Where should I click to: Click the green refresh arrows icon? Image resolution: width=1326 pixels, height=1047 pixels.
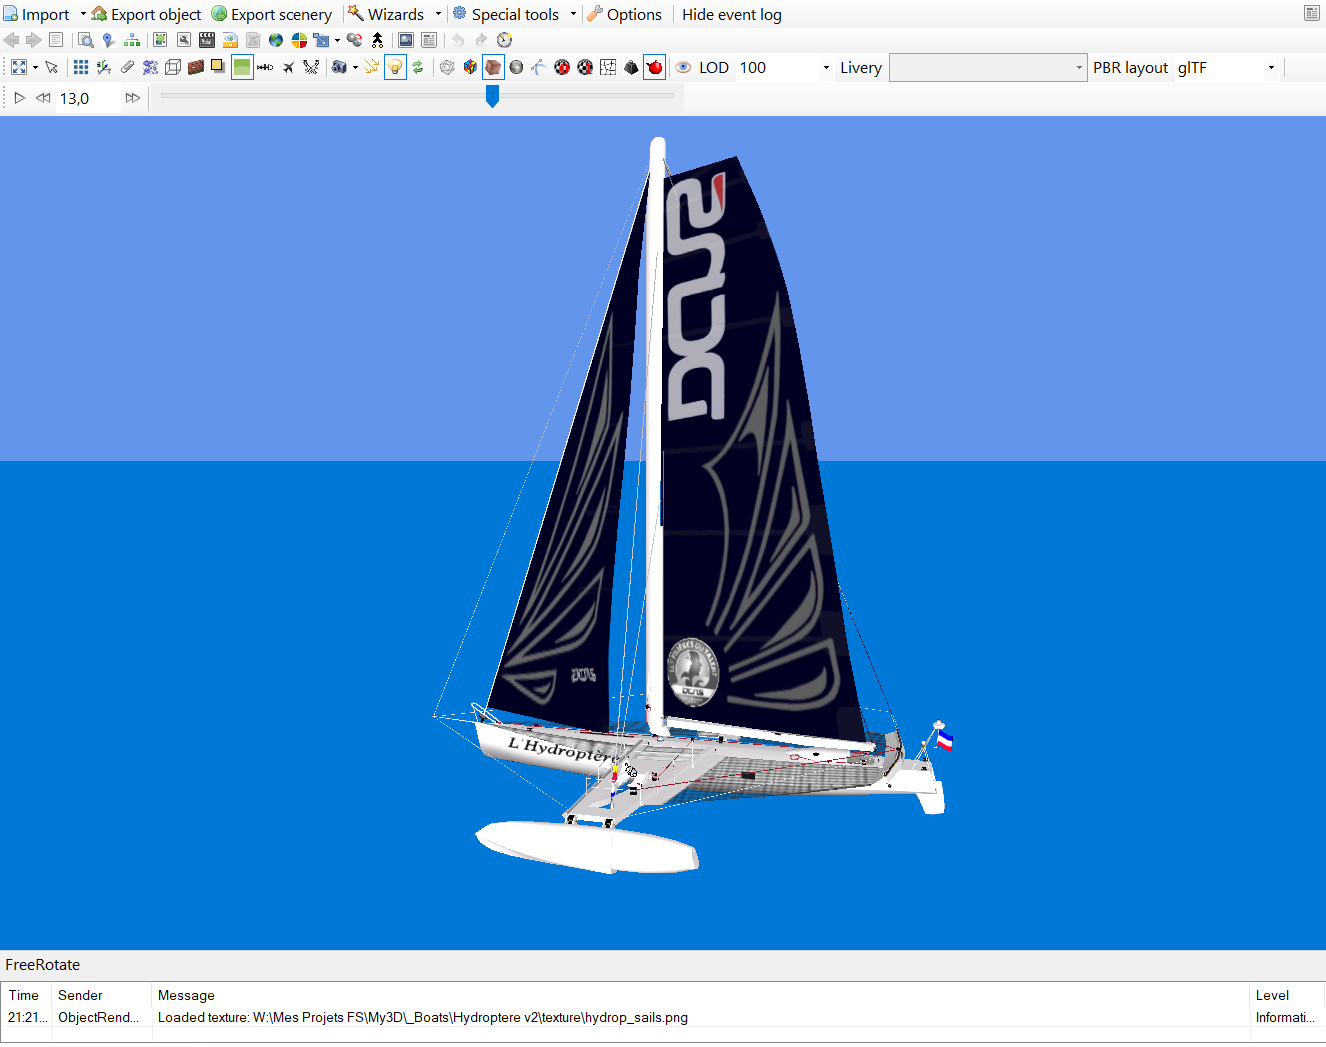pyautogui.click(x=418, y=67)
